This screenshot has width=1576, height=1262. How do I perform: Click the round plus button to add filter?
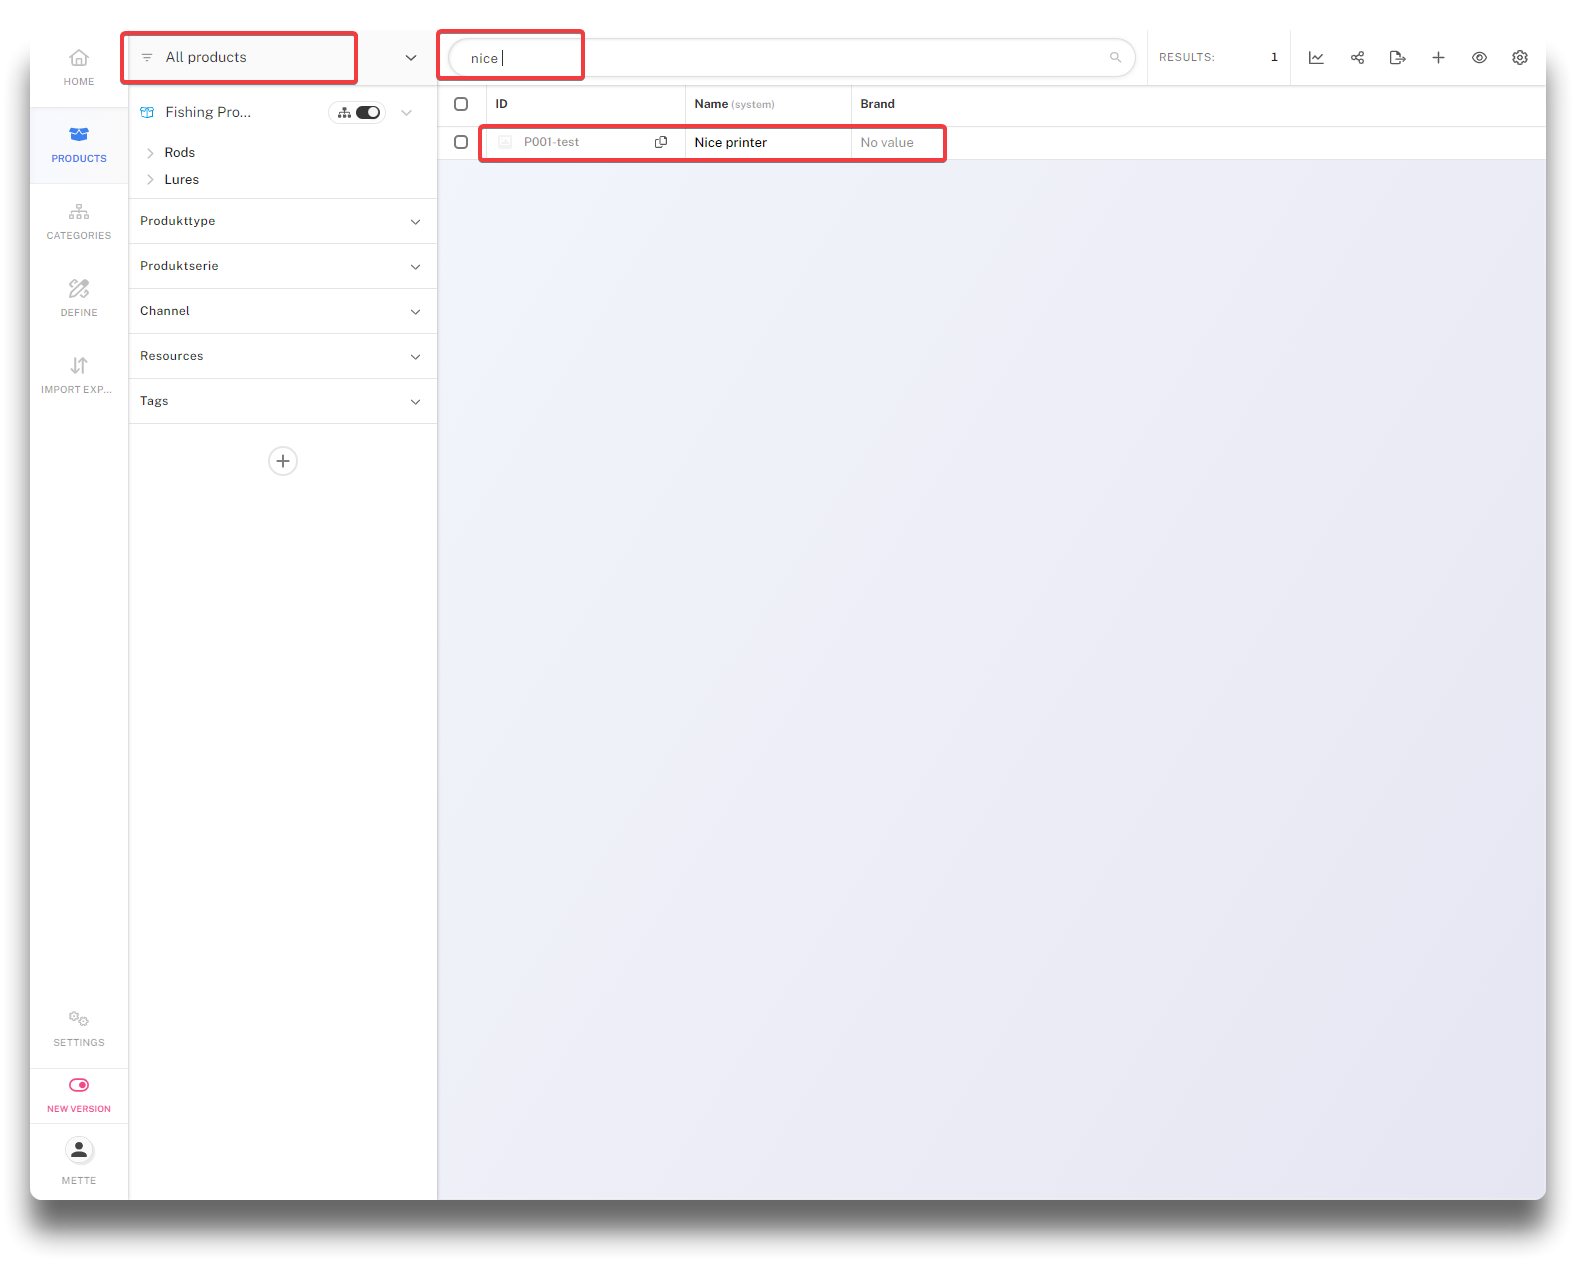point(283,461)
